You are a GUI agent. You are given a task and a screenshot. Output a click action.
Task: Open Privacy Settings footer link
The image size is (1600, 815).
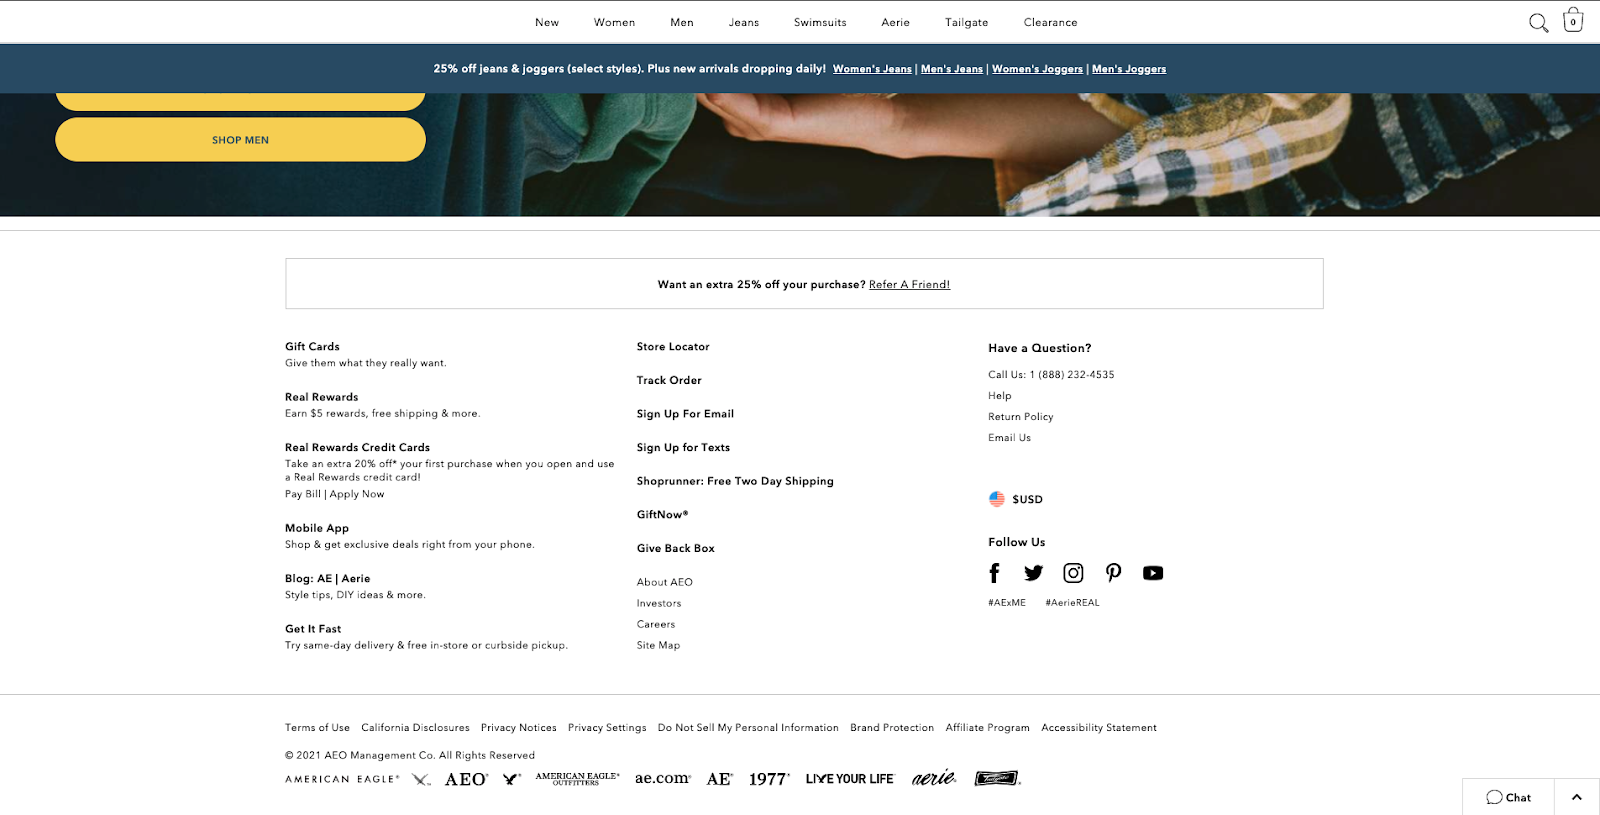tap(607, 728)
